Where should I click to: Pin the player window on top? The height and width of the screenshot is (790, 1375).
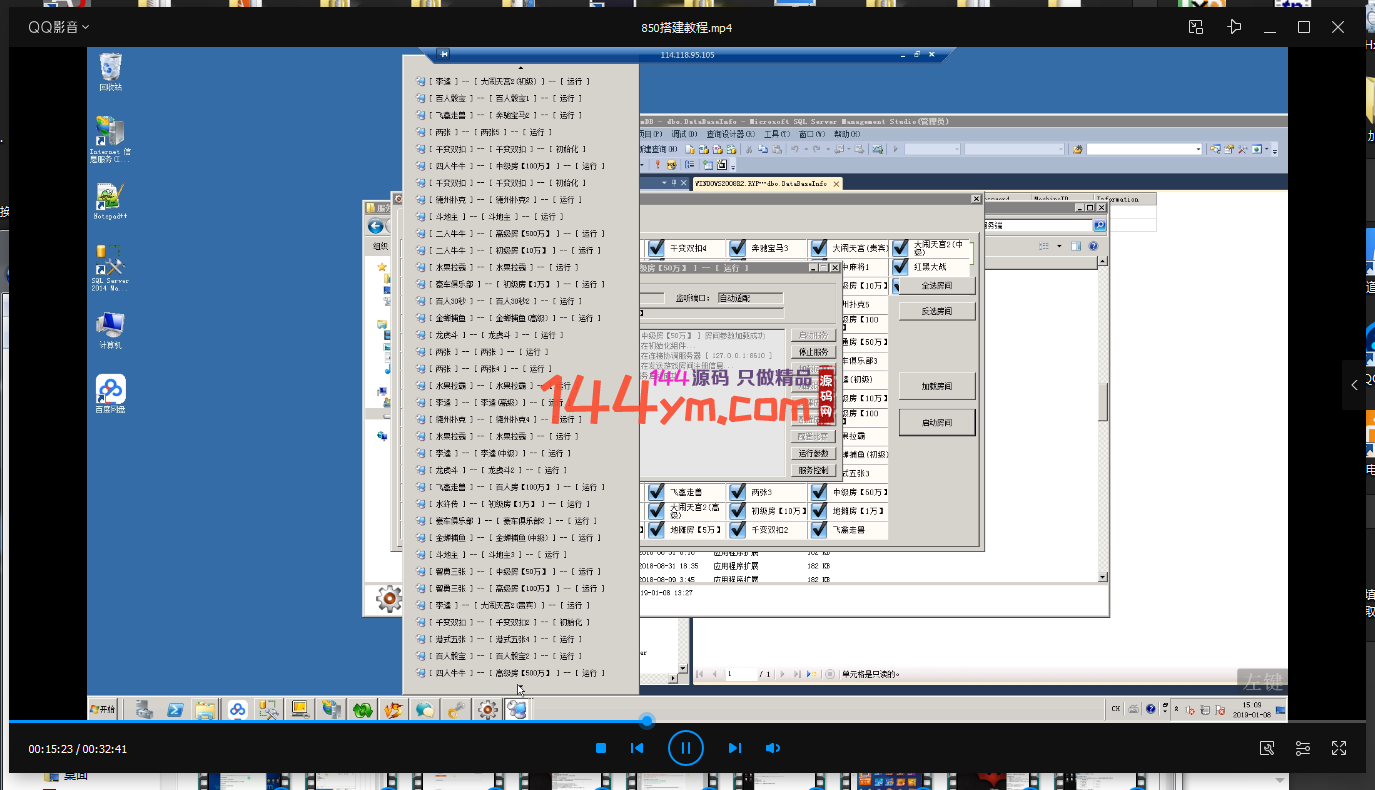1235,27
